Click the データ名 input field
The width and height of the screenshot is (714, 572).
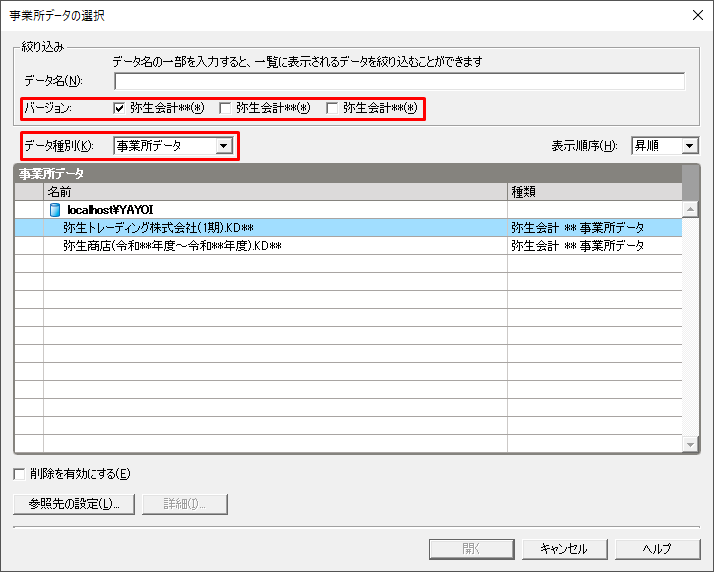pos(399,82)
